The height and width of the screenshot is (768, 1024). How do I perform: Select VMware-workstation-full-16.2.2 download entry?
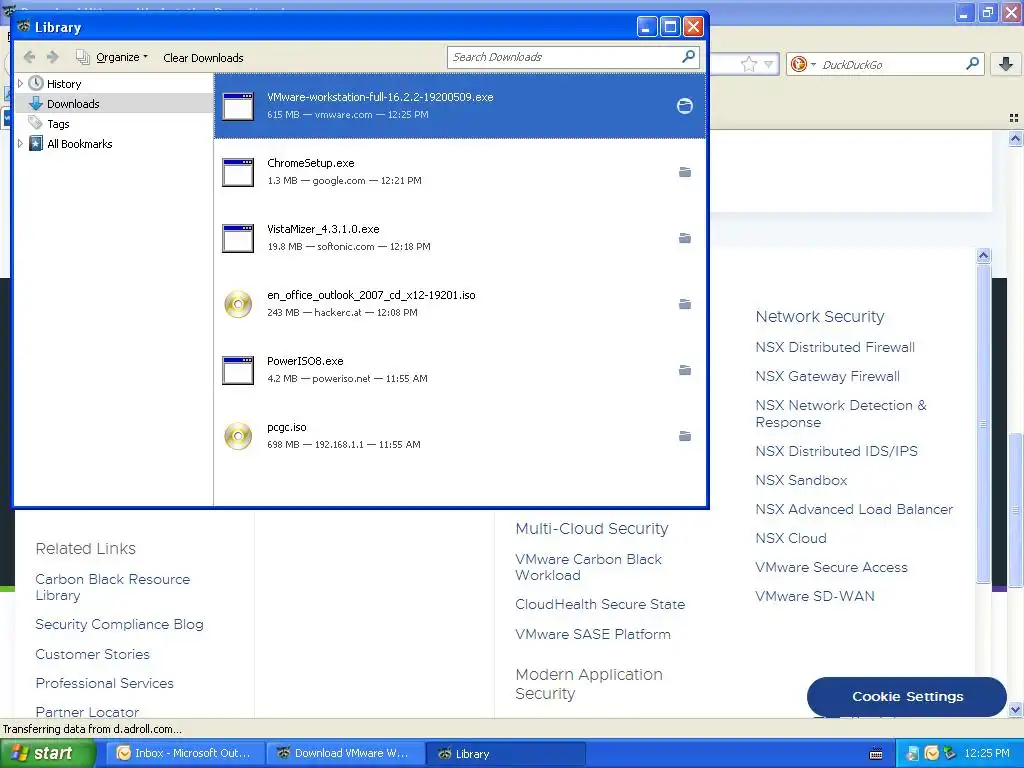(x=460, y=106)
